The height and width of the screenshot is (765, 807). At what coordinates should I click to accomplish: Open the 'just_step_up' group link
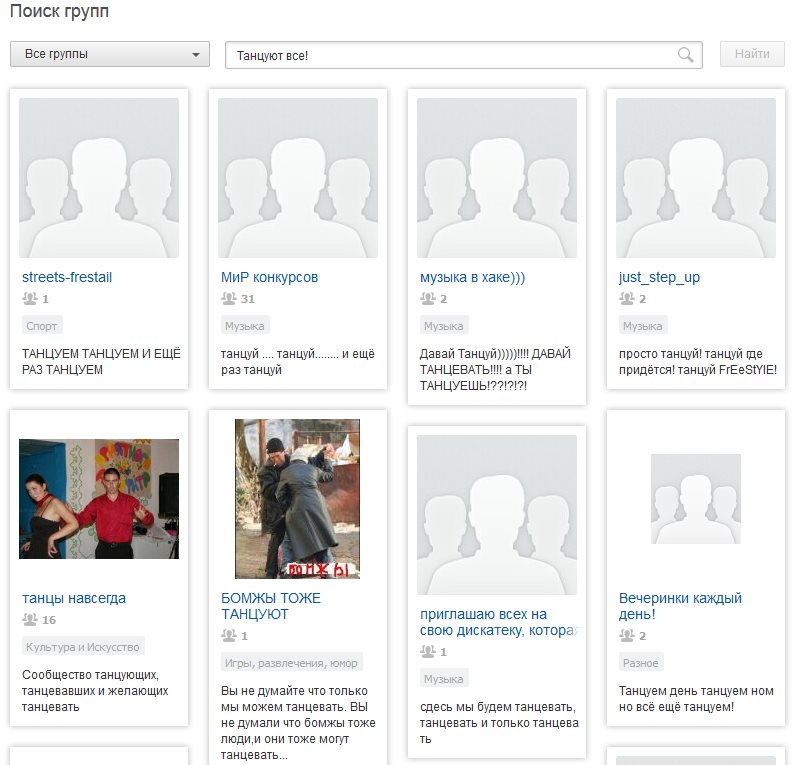660,277
